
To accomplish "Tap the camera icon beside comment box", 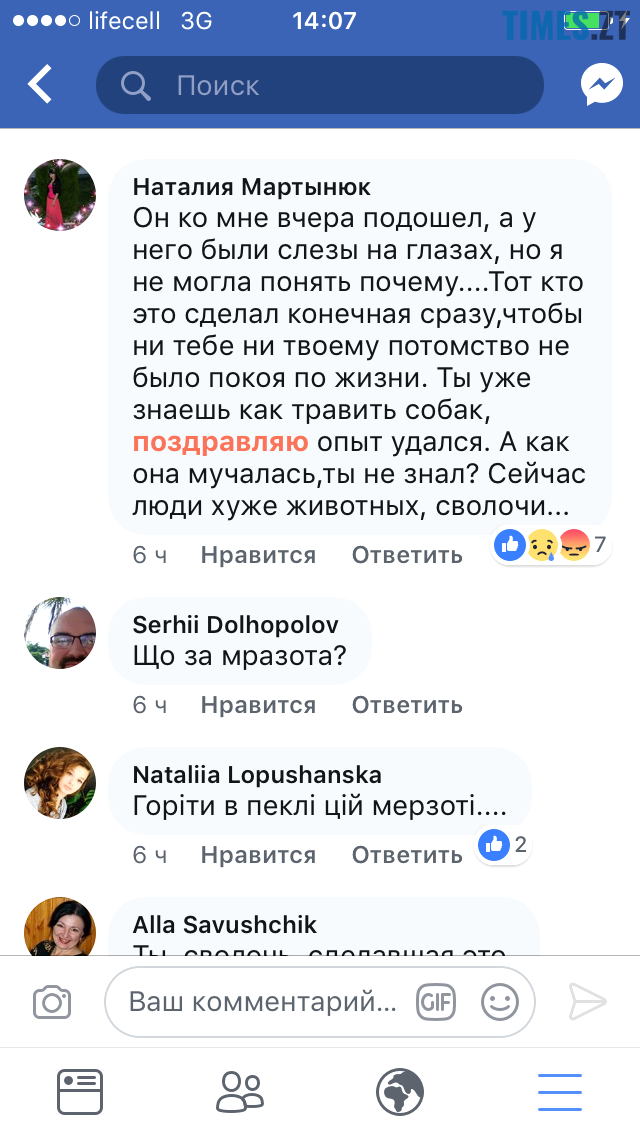I will [52, 1001].
